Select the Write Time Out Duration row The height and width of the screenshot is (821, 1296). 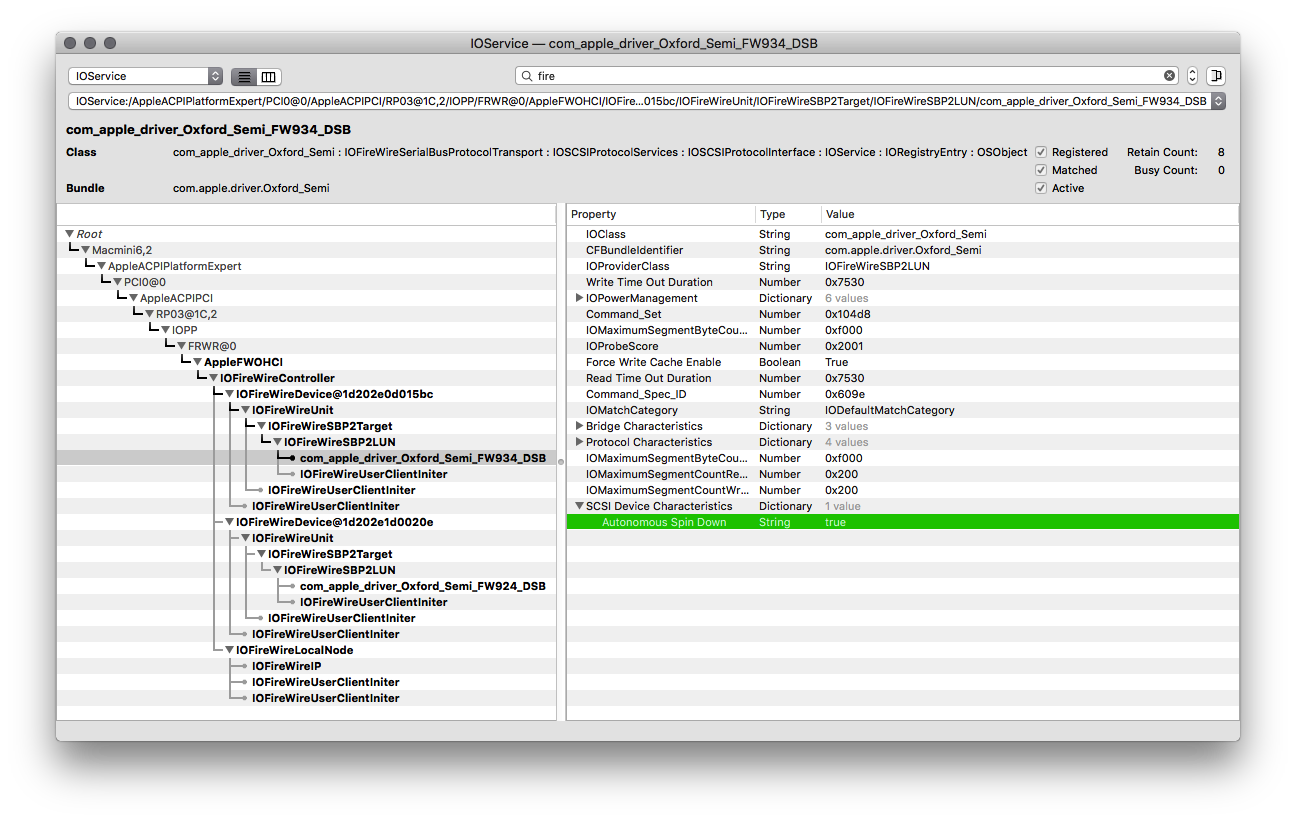tap(903, 282)
